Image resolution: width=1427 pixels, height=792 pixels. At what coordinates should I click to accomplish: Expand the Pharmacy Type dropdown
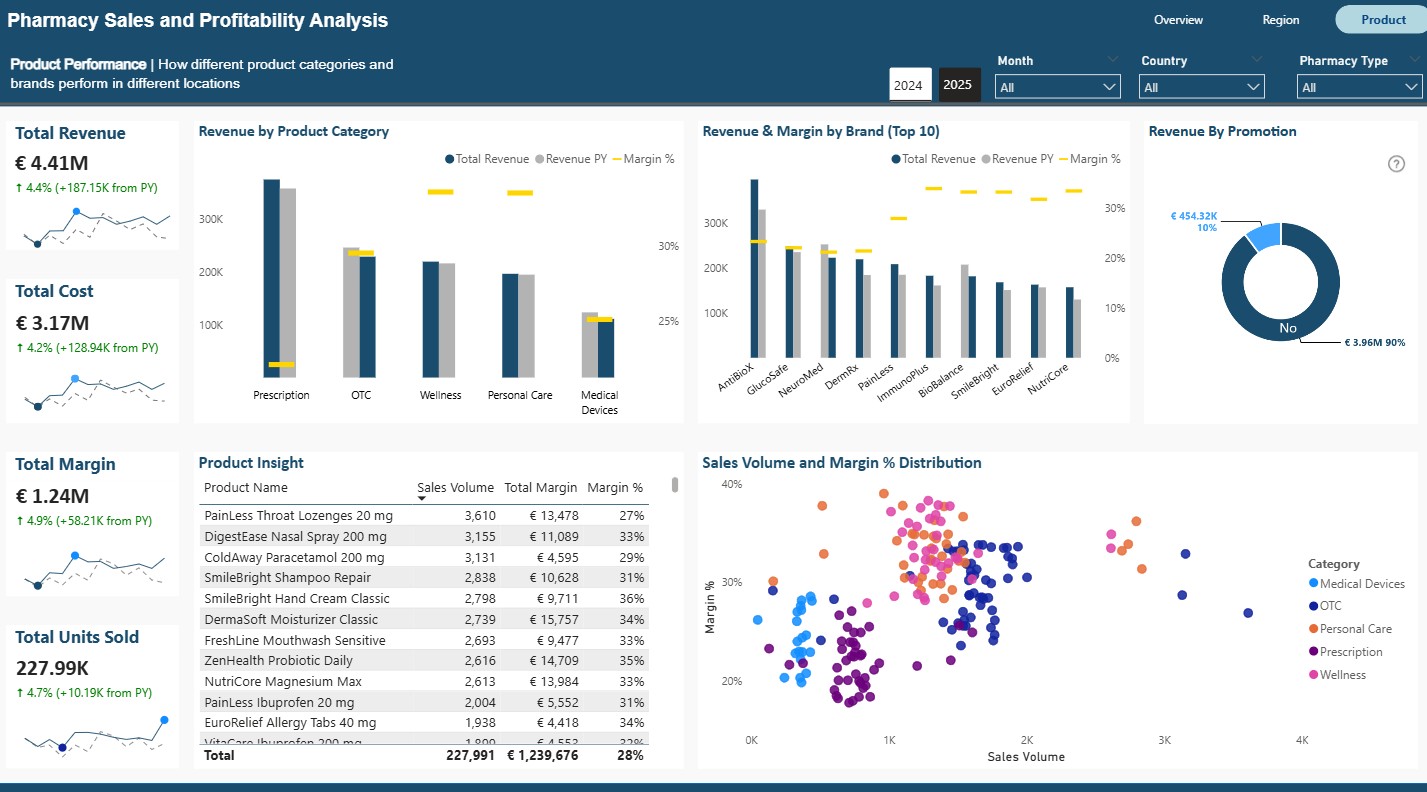pyautogui.click(x=1359, y=88)
